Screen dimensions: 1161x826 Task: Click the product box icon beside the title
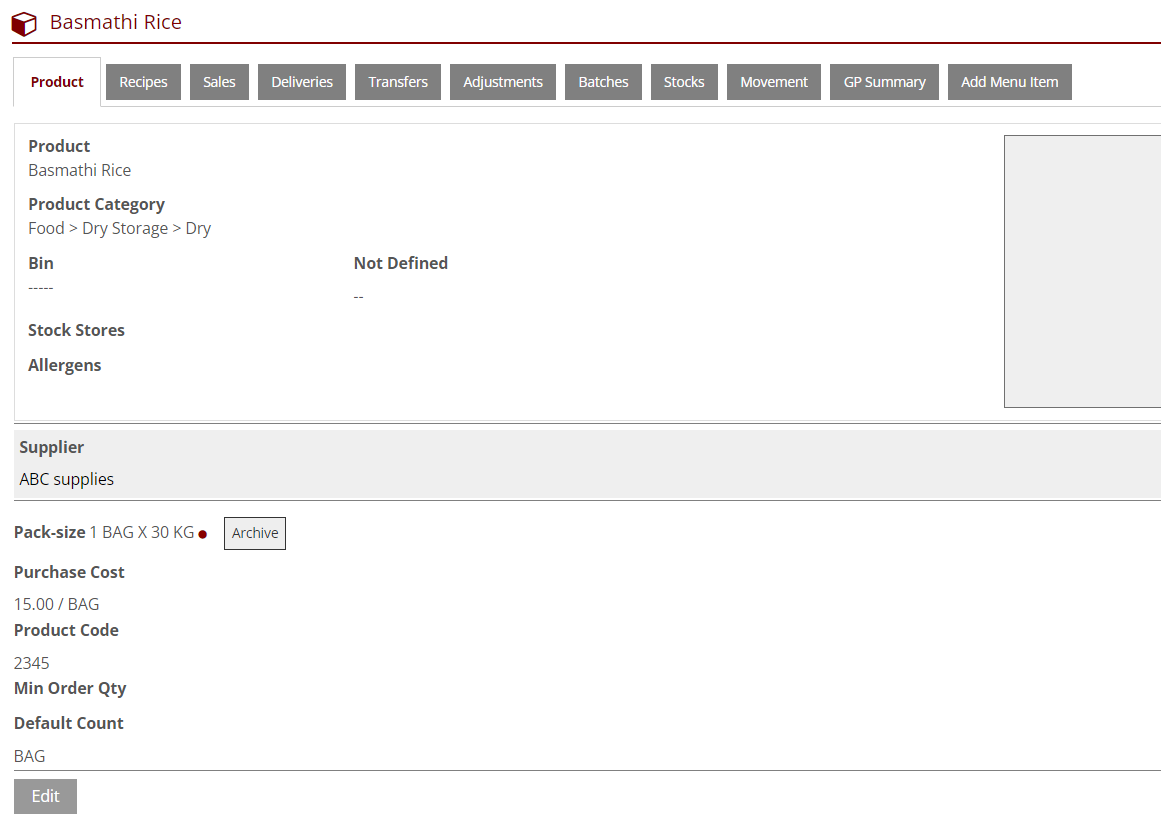[24, 23]
